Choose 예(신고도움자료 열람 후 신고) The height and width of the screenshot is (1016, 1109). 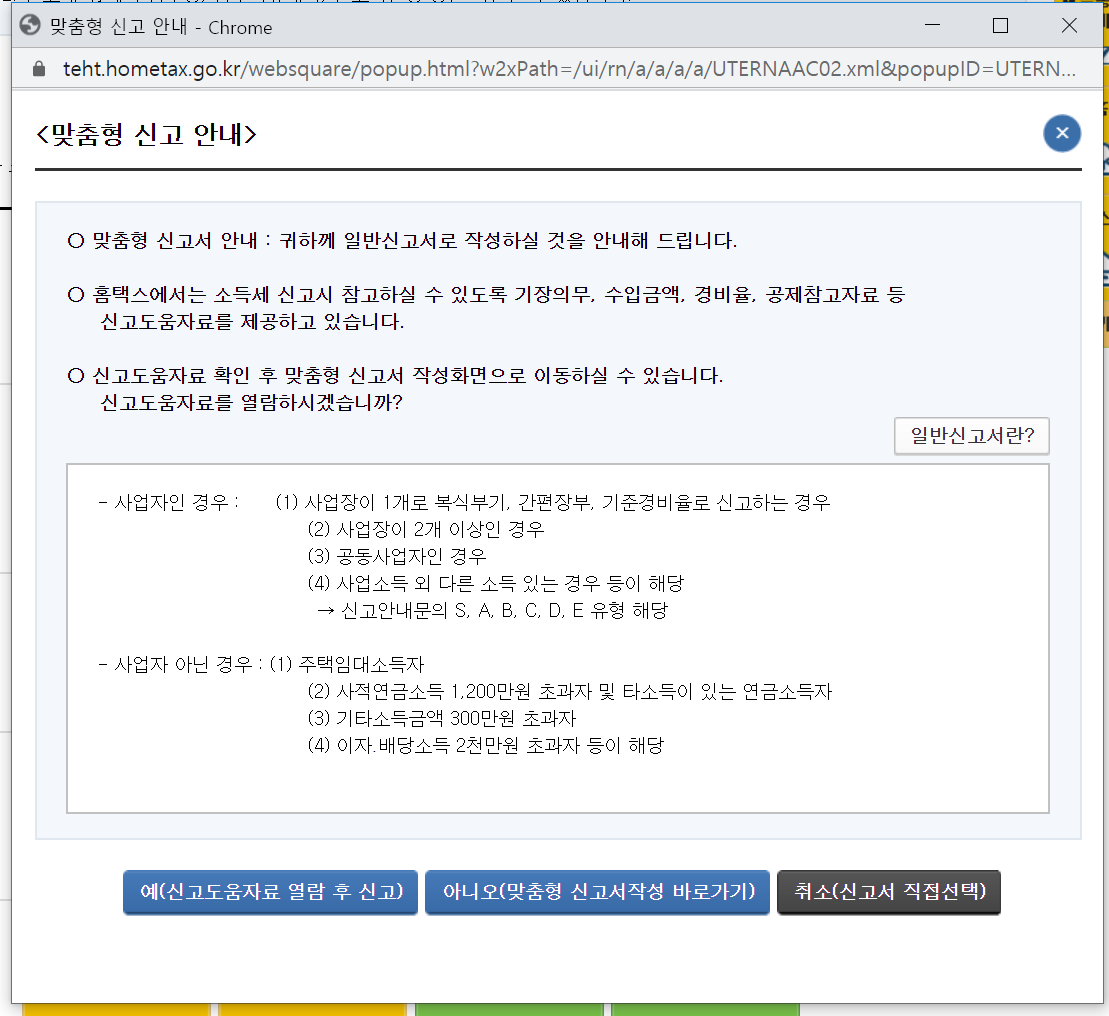(x=270, y=892)
